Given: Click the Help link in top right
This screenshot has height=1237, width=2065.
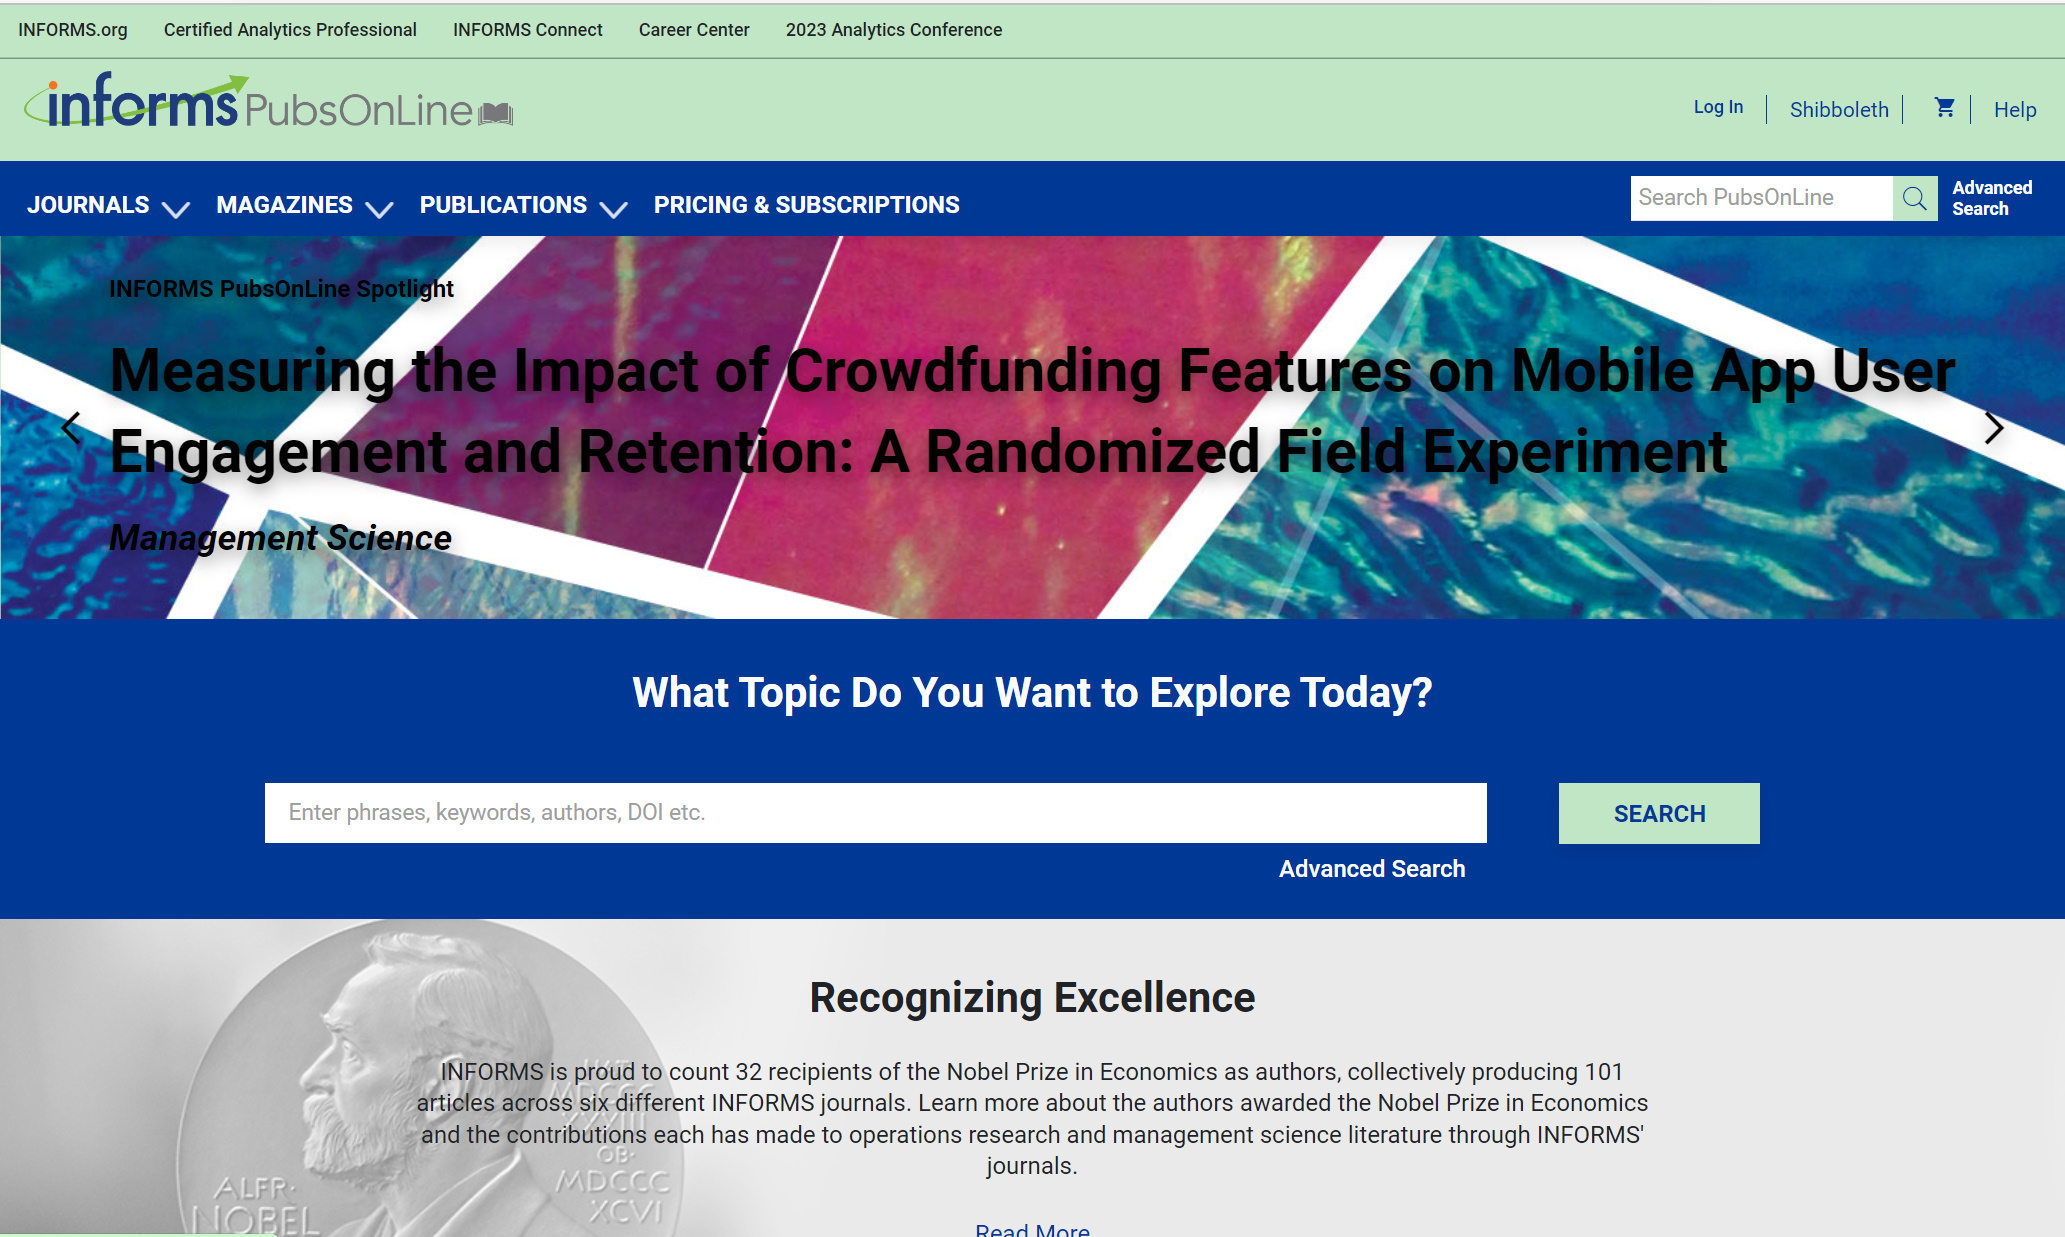Looking at the screenshot, I should pyautogui.click(x=2013, y=109).
